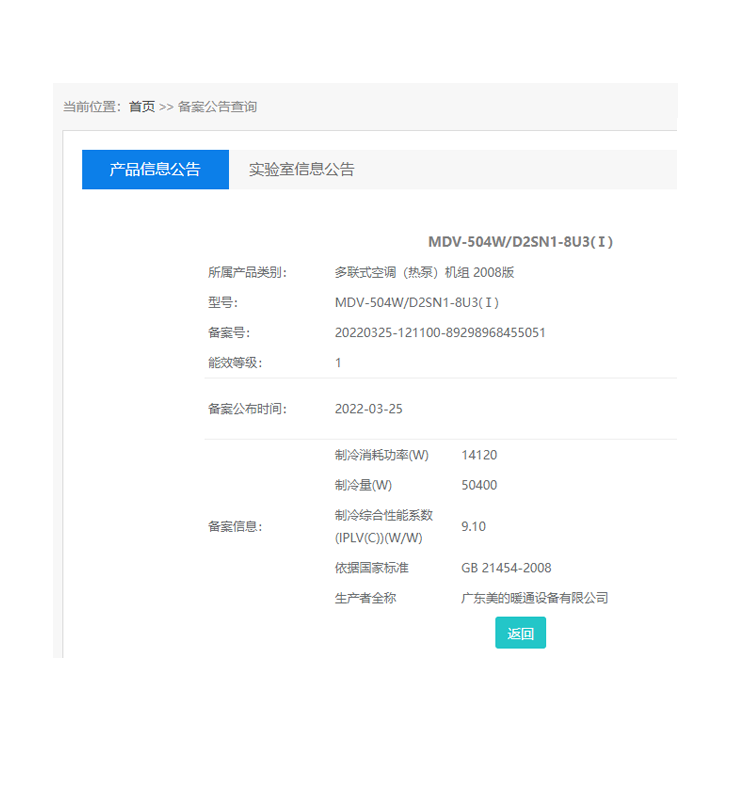The image size is (750, 800).
Task: Click the 备案公布时间 label
Action: tap(247, 409)
